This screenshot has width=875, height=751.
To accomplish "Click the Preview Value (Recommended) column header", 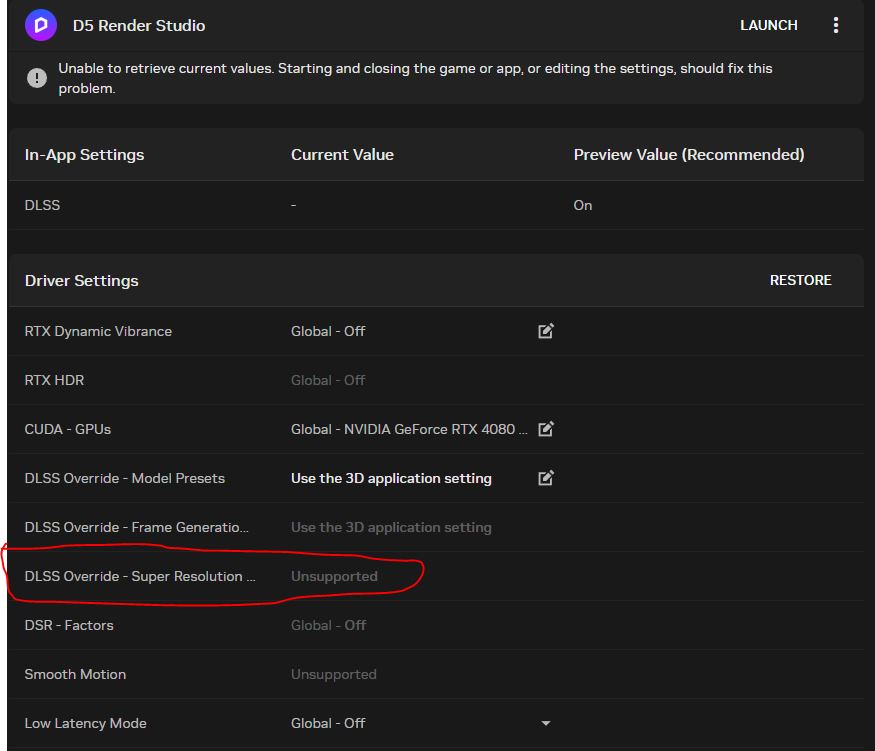I will point(688,155).
